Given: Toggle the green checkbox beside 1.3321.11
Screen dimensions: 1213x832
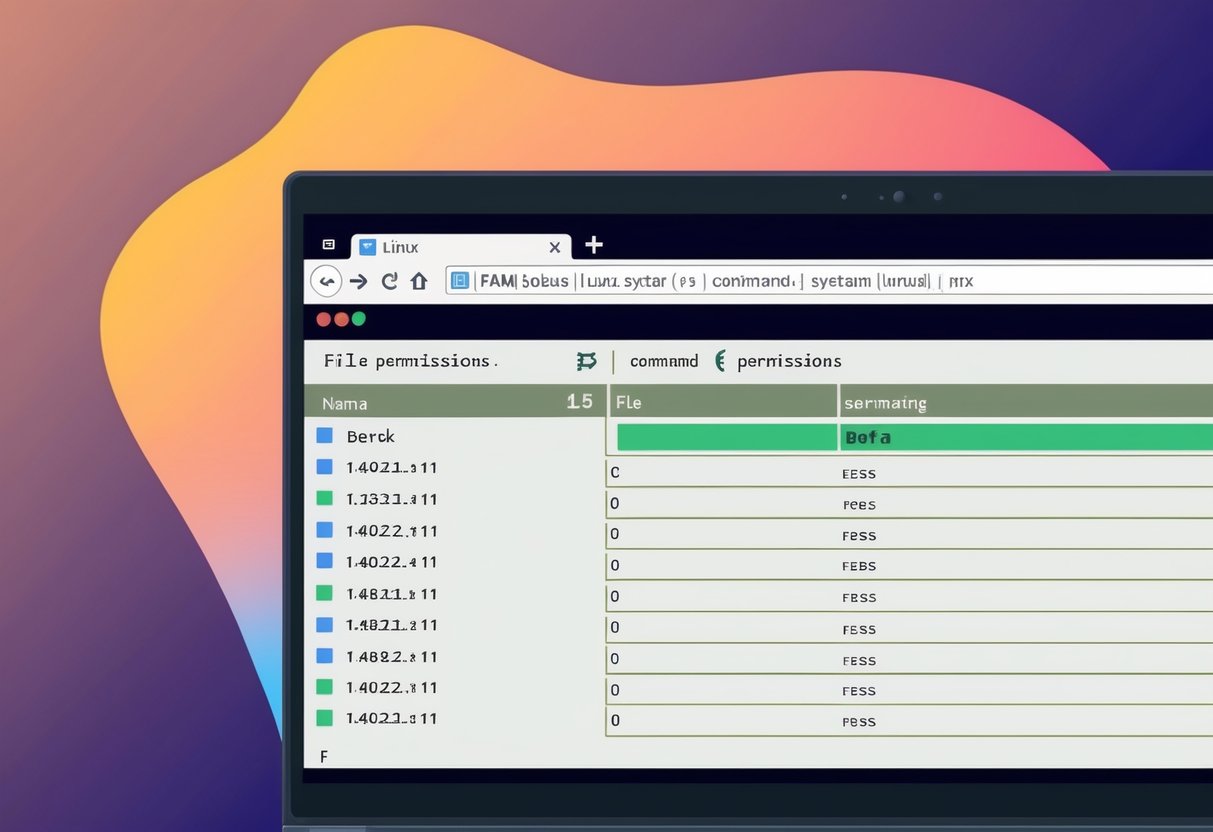Looking at the screenshot, I should (327, 498).
